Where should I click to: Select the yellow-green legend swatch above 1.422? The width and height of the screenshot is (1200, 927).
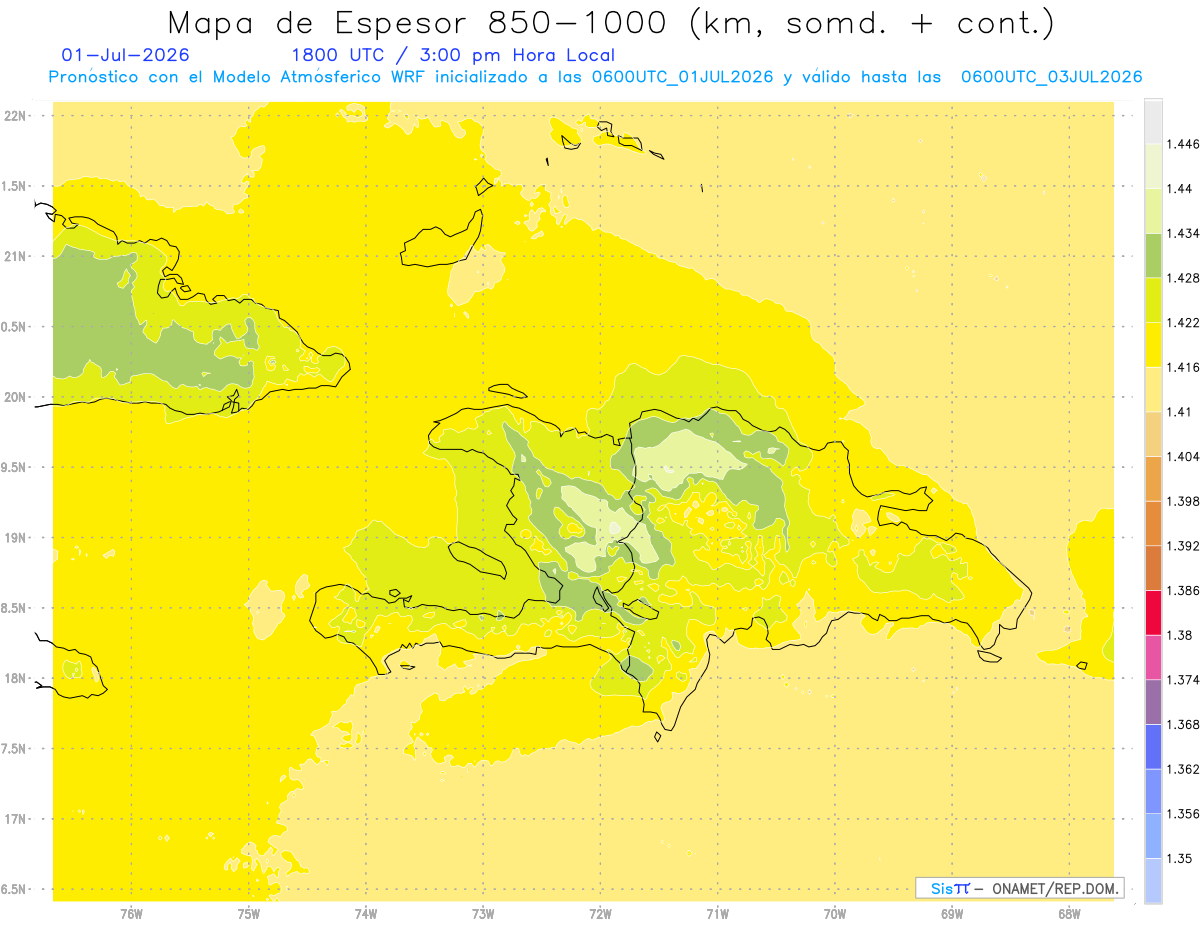(x=1154, y=300)
